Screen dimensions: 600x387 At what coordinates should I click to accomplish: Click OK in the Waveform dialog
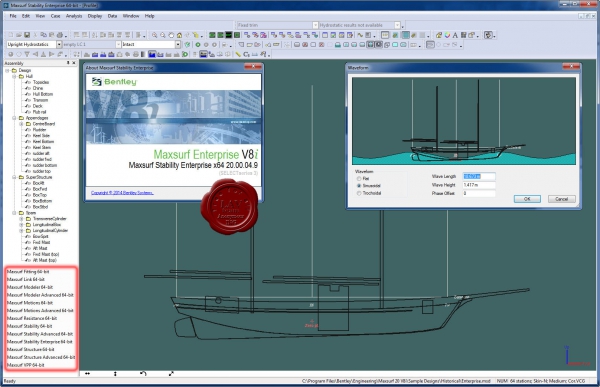527,199
